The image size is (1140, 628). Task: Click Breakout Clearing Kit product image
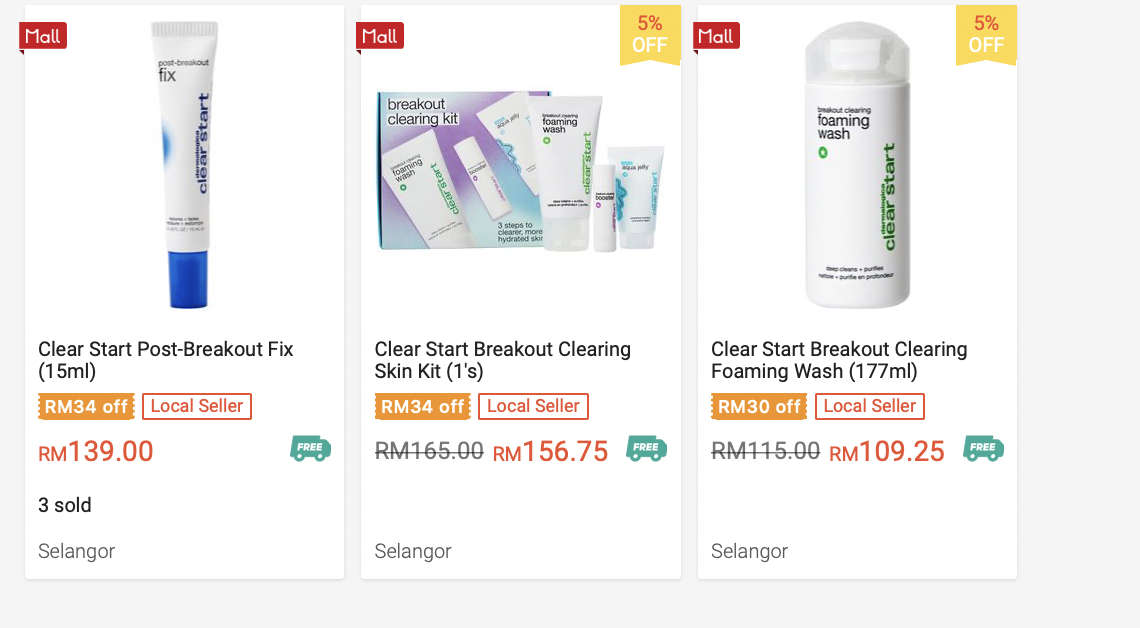(520, 170)
